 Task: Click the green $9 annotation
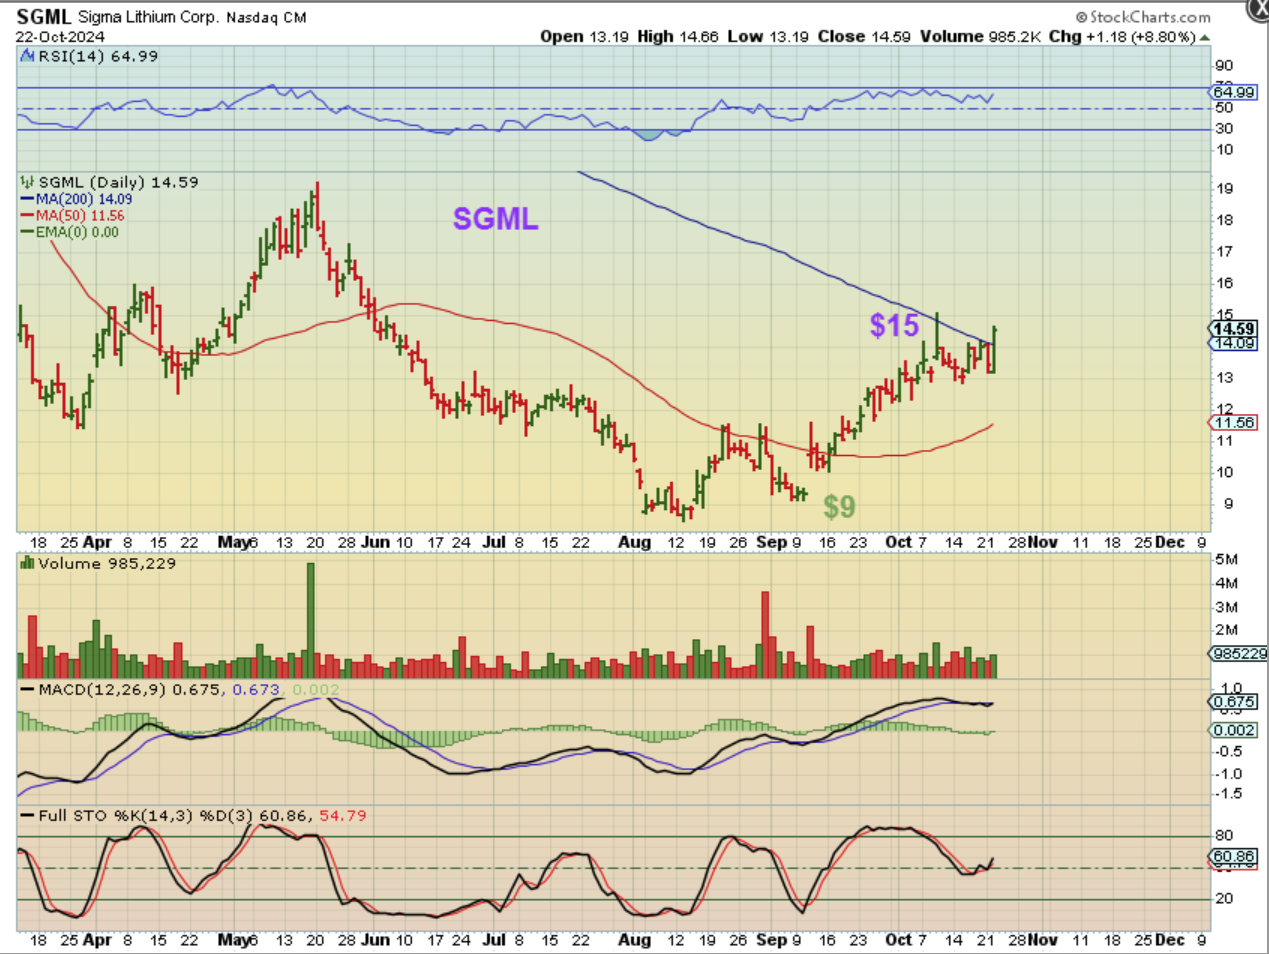[840, 507]
